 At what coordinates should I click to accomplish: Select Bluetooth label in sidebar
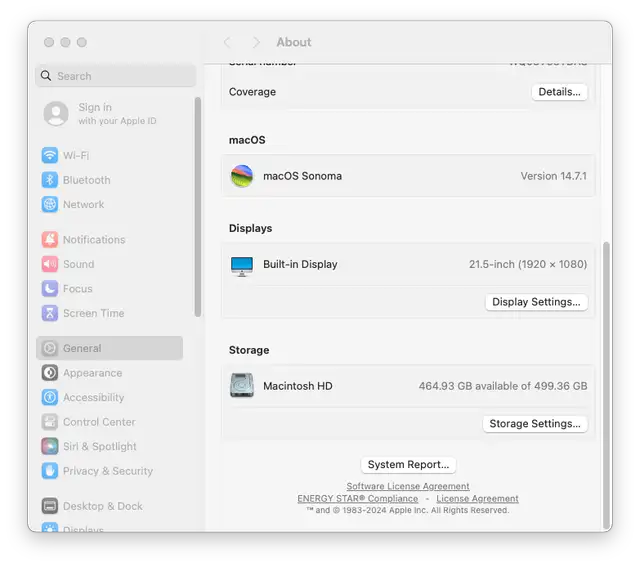coord(87,180)
